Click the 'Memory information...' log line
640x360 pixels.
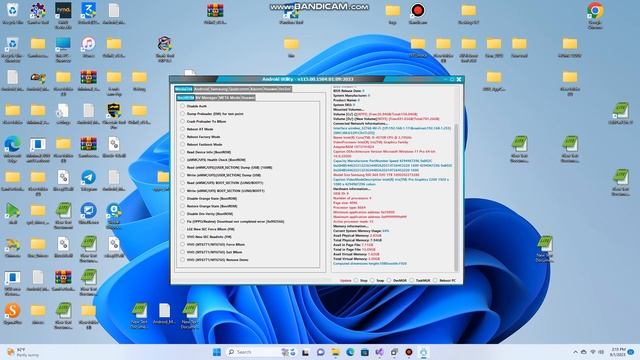[x=351, y=226]
